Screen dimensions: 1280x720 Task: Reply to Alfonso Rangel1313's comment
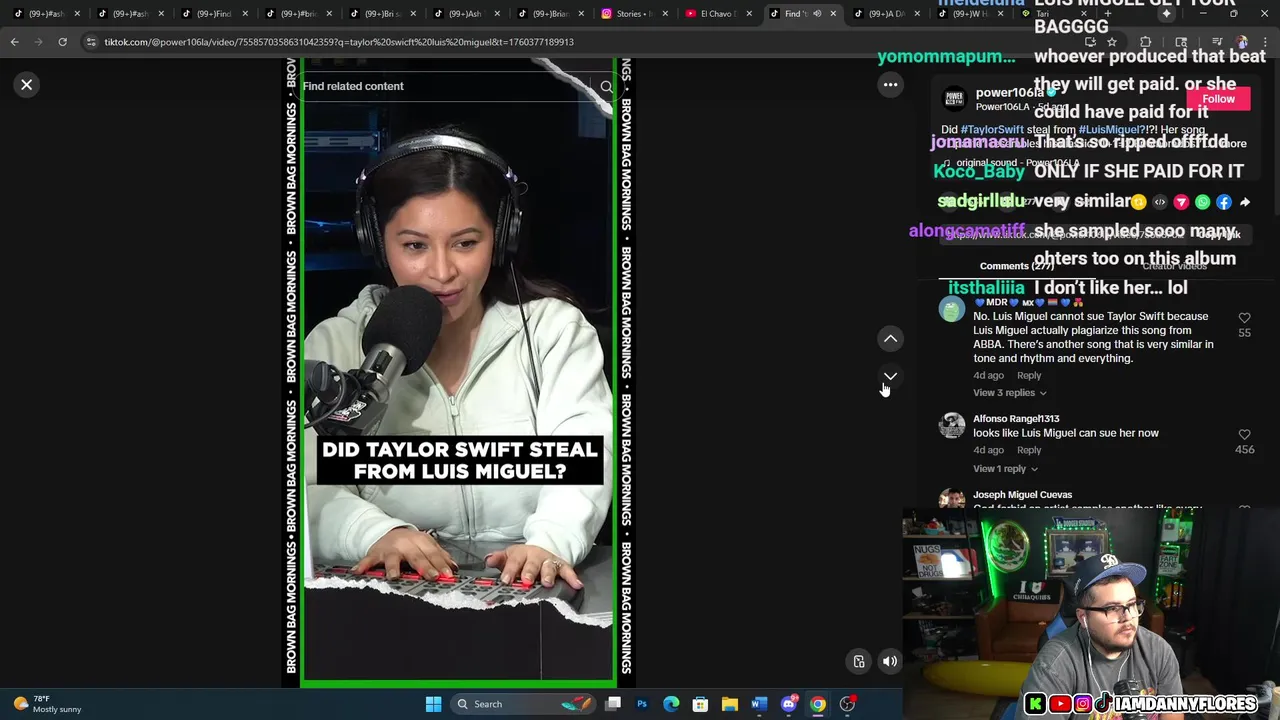pyautogui.click(x=1029, y=450)
